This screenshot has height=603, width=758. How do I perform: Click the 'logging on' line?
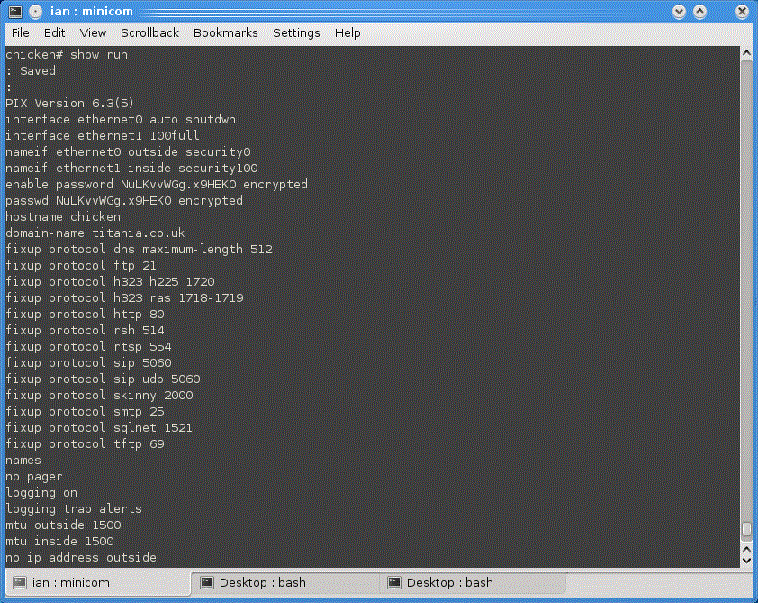coord(42,493)
